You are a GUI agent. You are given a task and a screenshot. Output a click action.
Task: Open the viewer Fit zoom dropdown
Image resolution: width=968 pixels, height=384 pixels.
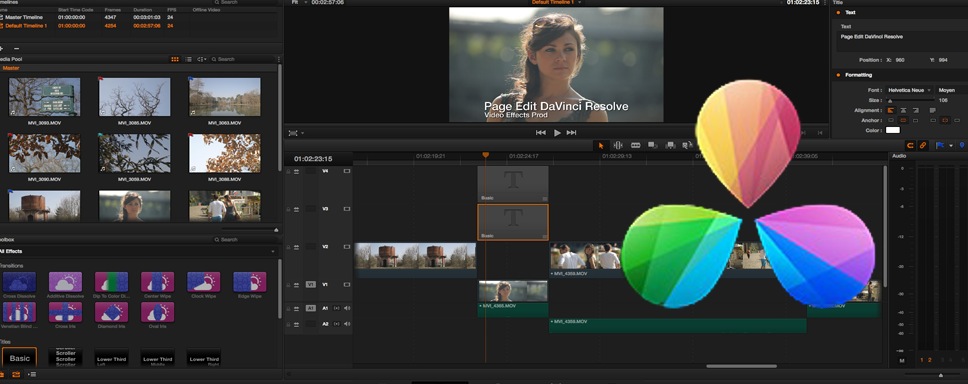click(x=298, y=2)
